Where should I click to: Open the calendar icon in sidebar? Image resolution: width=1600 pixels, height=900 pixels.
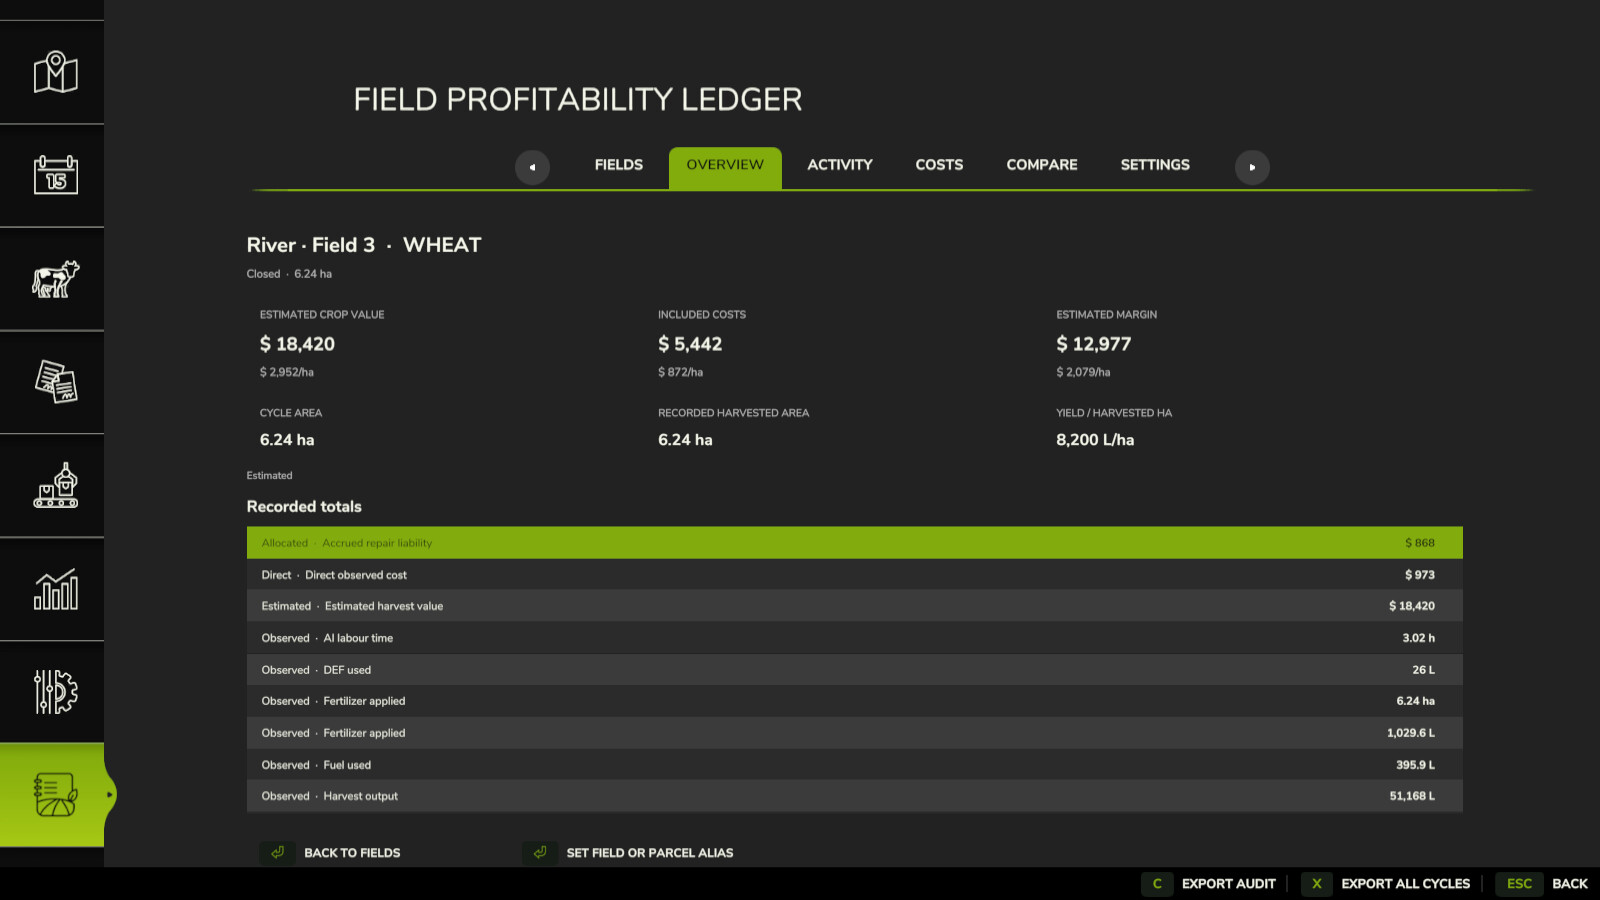click(x=56, y=175)
